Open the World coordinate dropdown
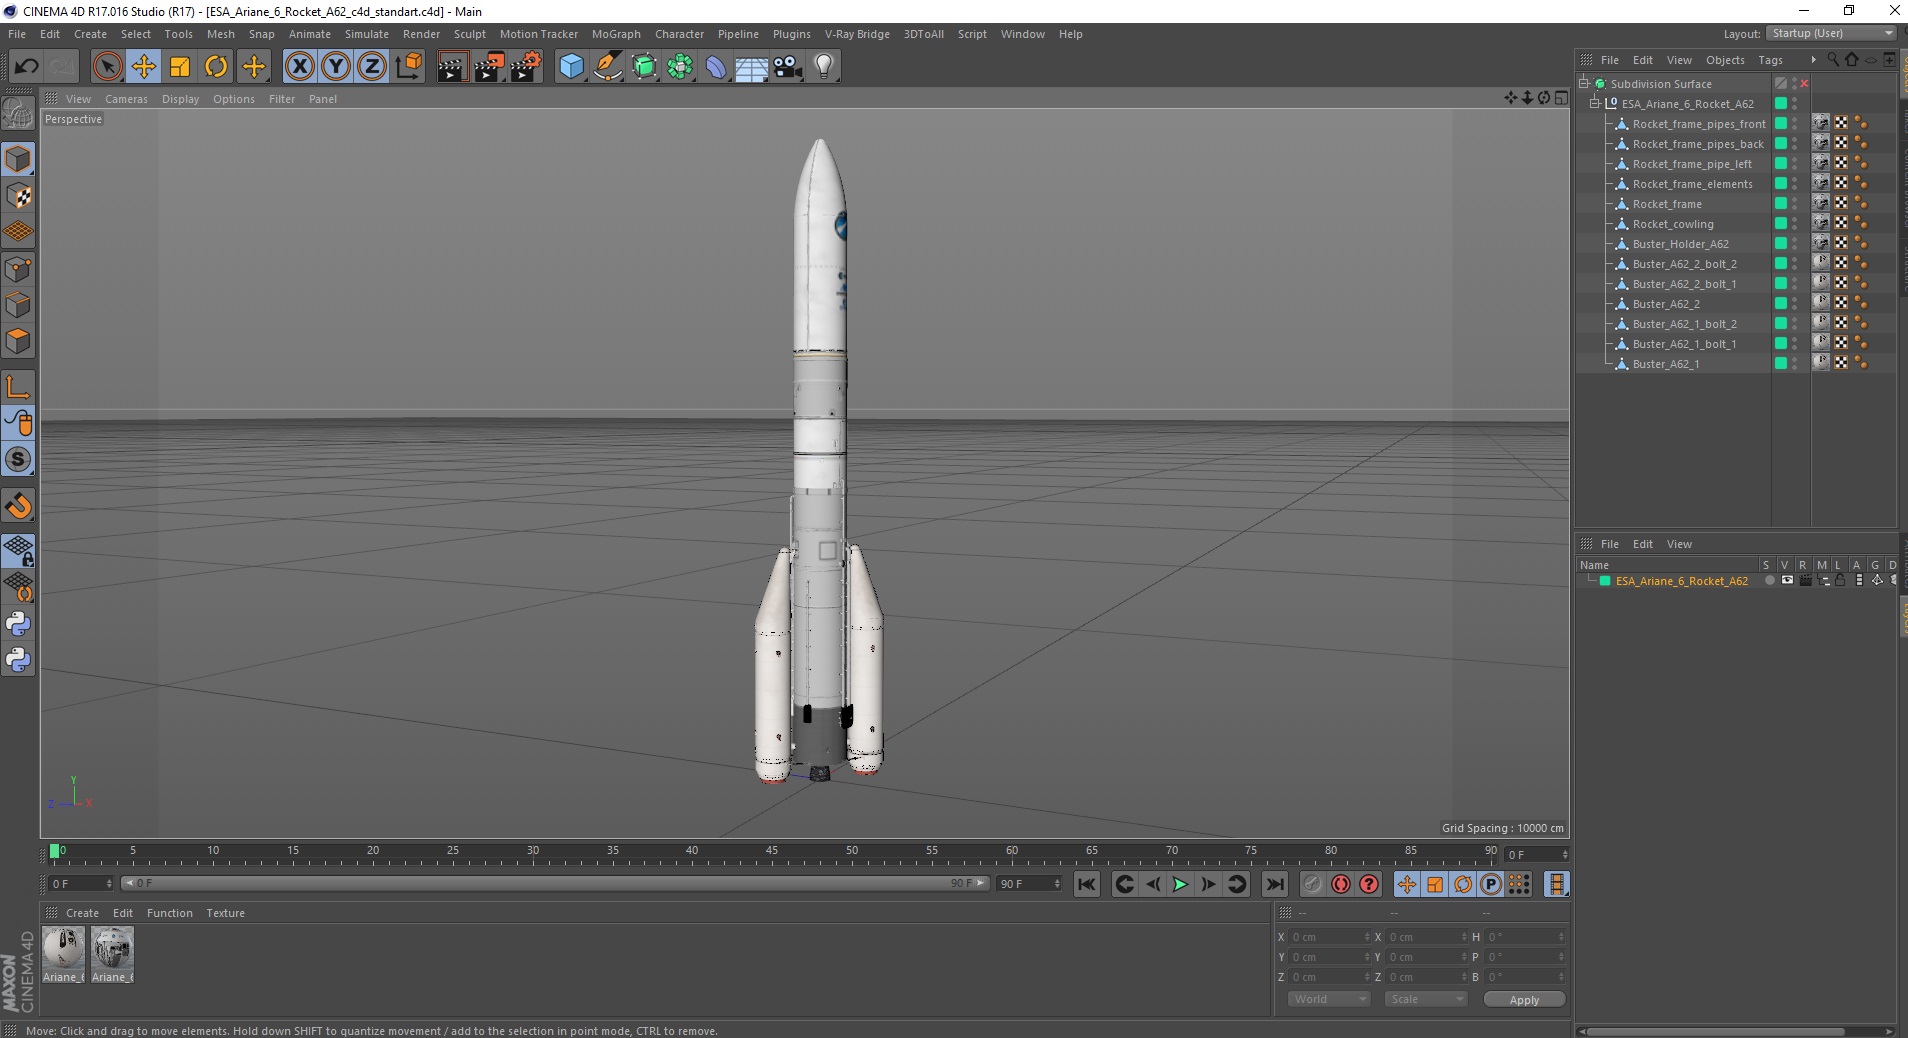1908x1038 pixels. point(1328,999)
